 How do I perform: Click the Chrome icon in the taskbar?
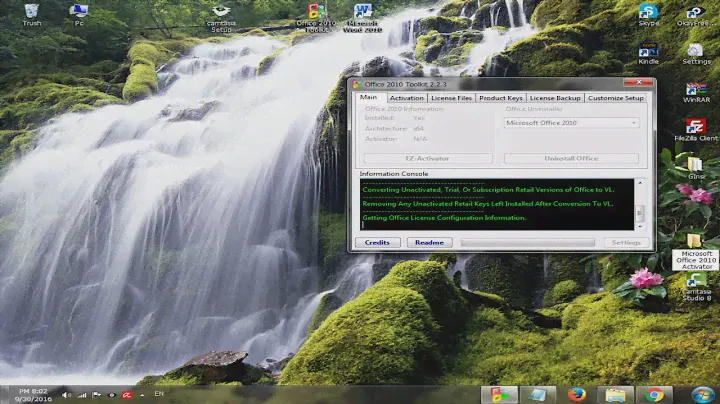click(654, 394)
